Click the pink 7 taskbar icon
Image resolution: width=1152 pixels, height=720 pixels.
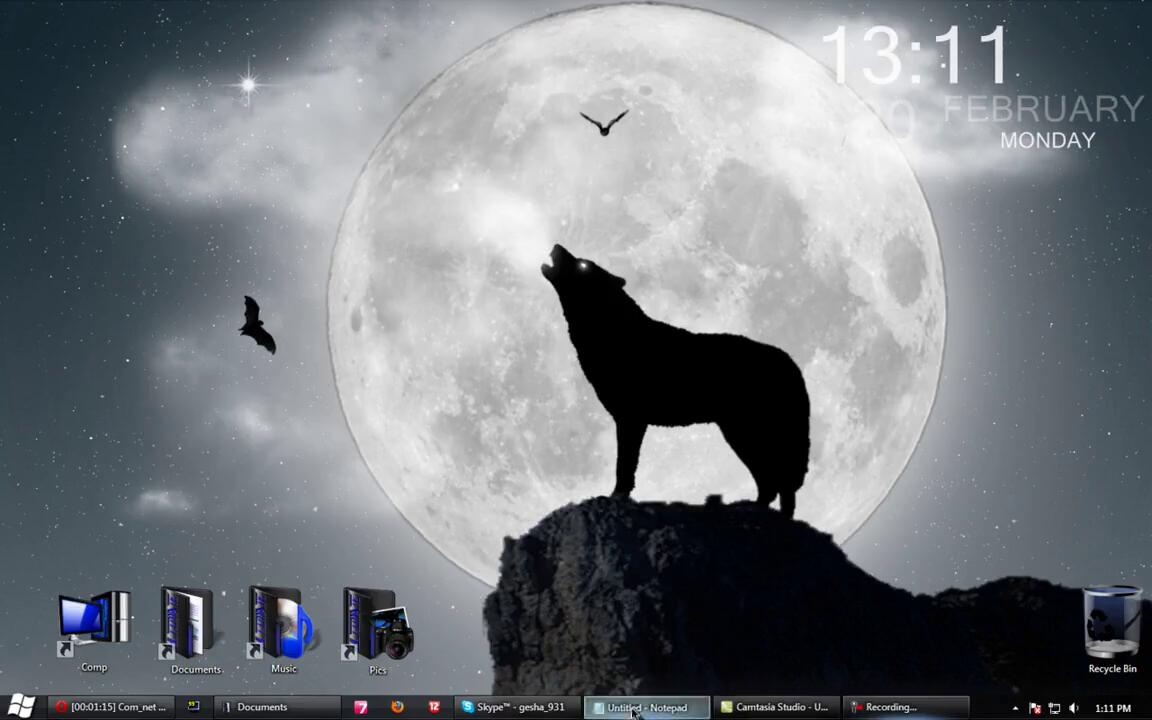click(x=361, y=707)
